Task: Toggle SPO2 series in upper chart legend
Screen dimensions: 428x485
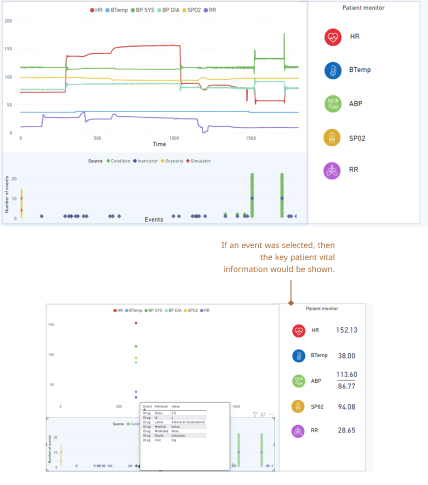Action: click(x=192, y=10)
